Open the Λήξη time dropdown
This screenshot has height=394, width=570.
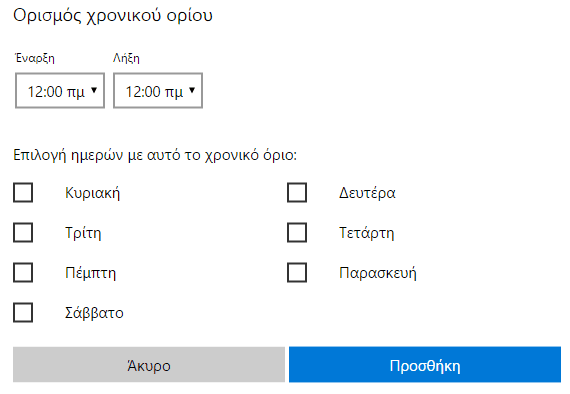click(158, 91)
